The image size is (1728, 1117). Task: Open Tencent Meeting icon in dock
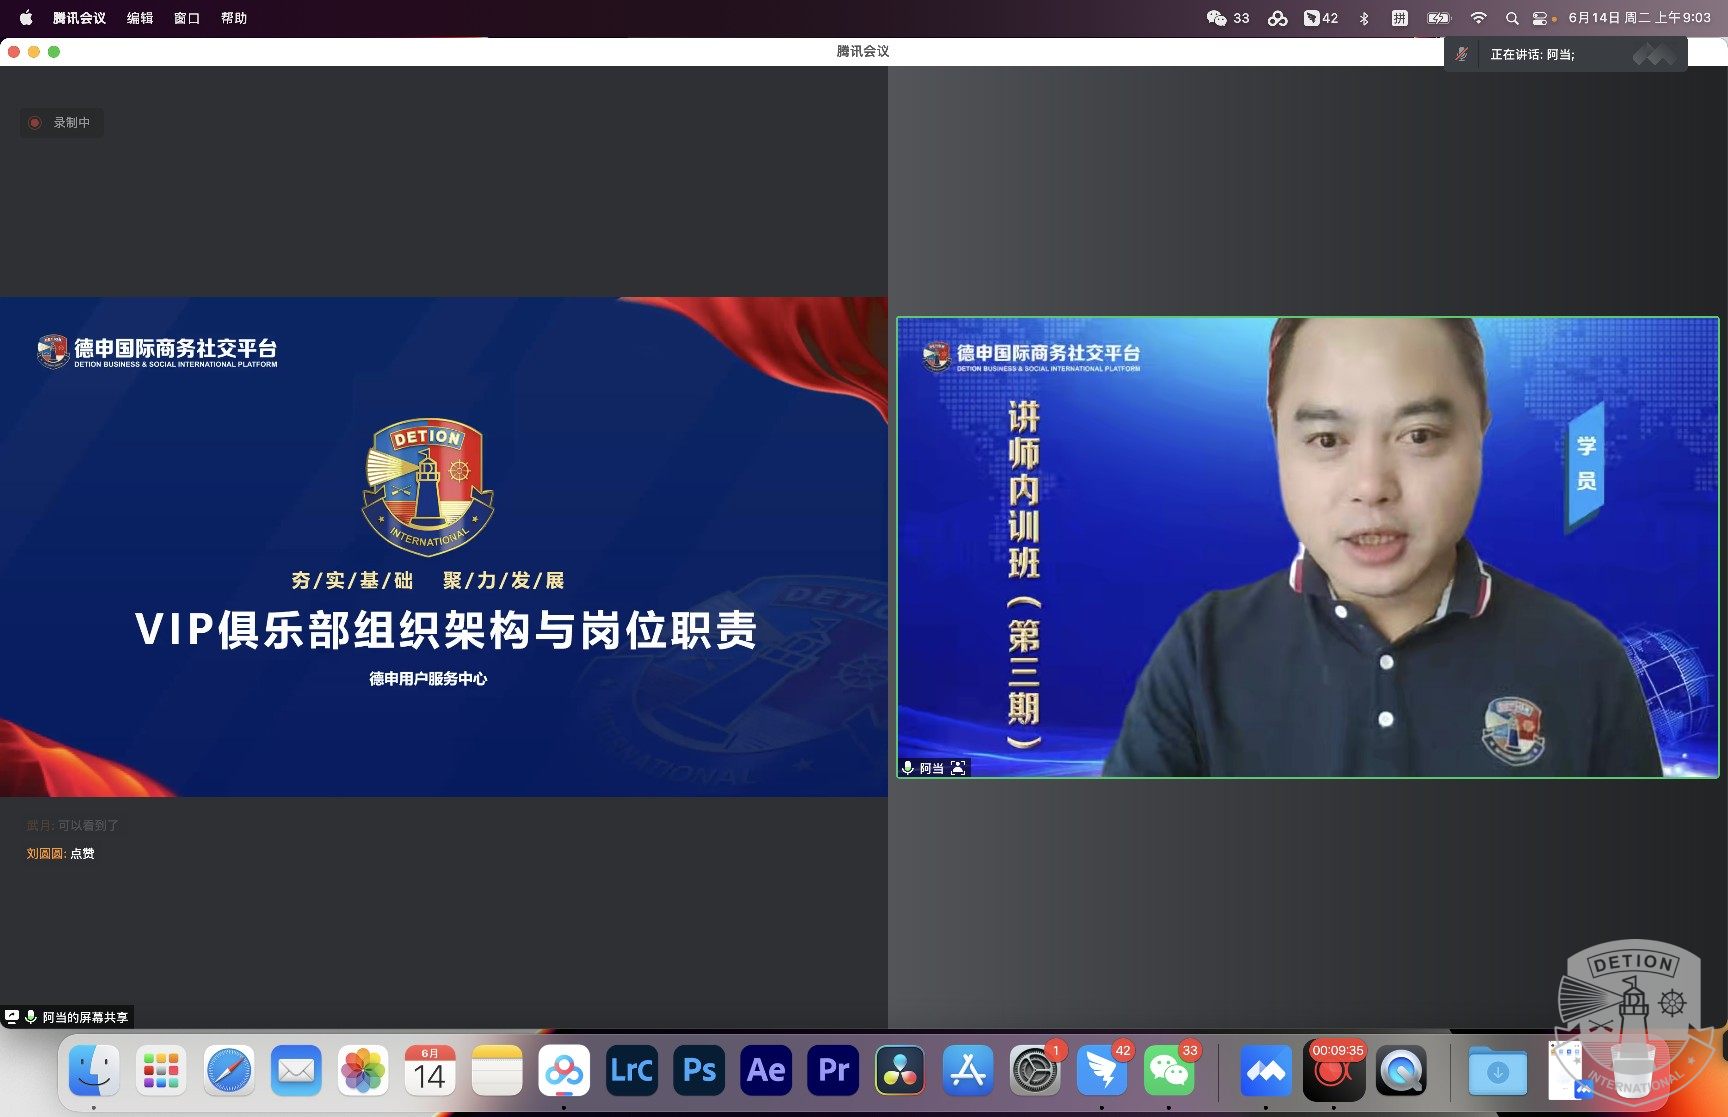[1266, 1071]
